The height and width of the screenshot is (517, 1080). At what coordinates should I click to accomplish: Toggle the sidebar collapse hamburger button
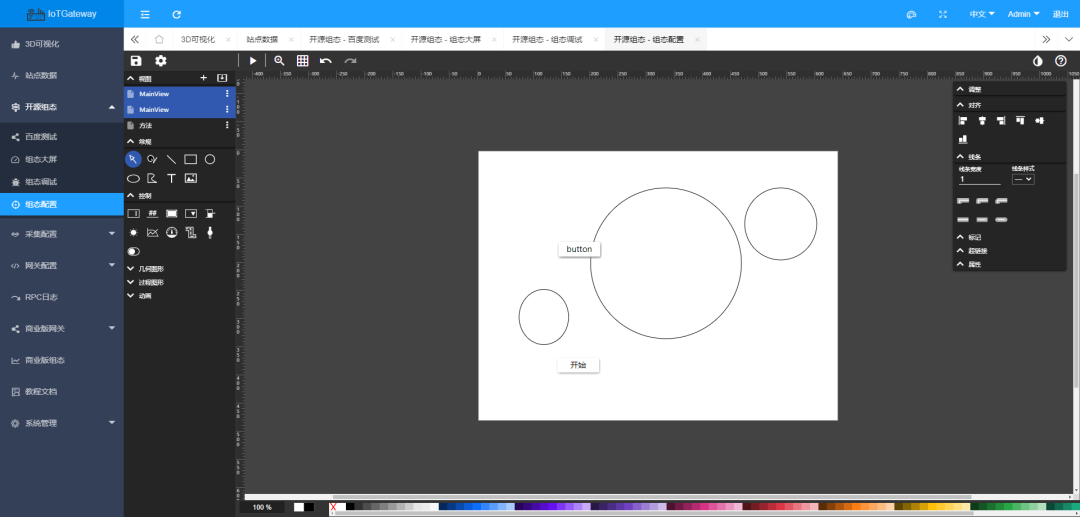point(145,14)
